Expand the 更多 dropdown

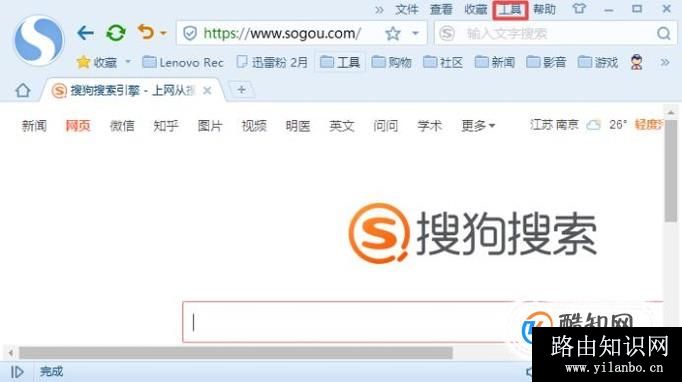(478, 126)
